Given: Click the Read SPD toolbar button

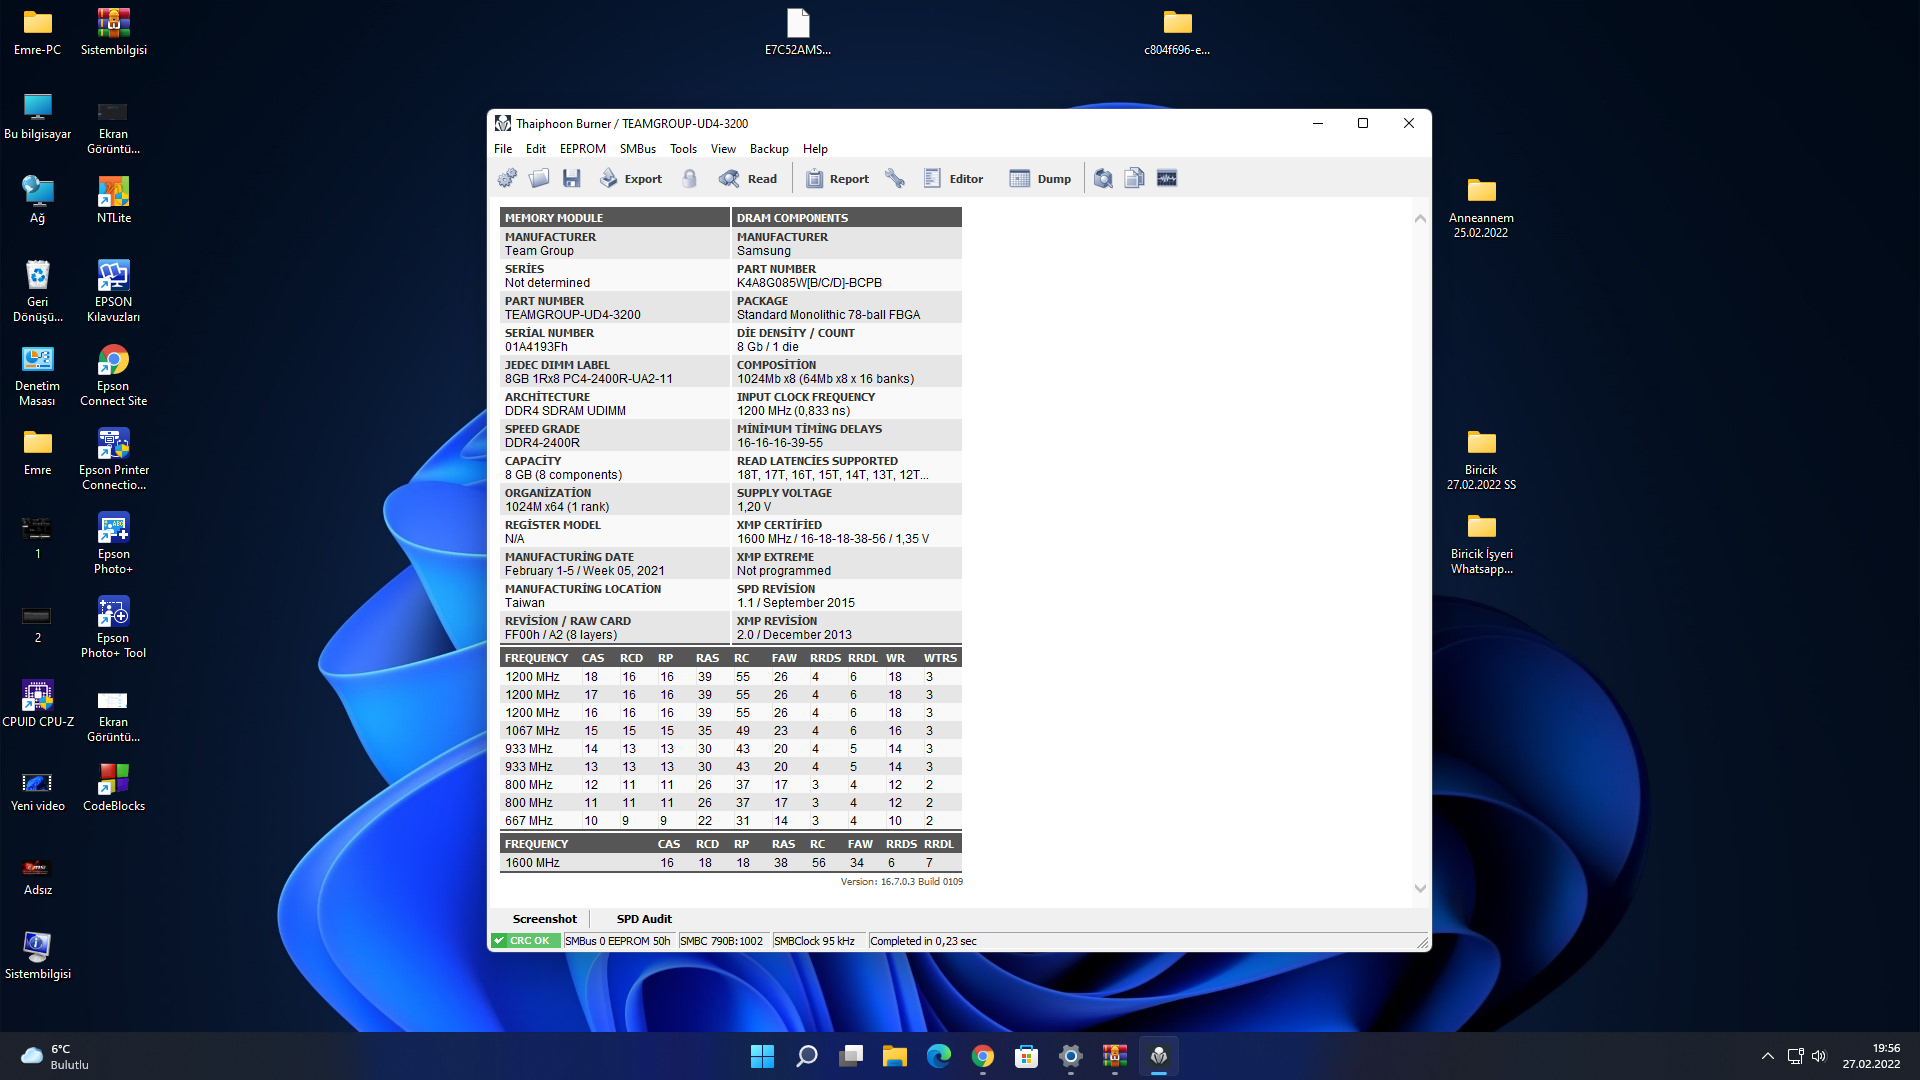Looking at the screenshot, I should coord(748,179).
